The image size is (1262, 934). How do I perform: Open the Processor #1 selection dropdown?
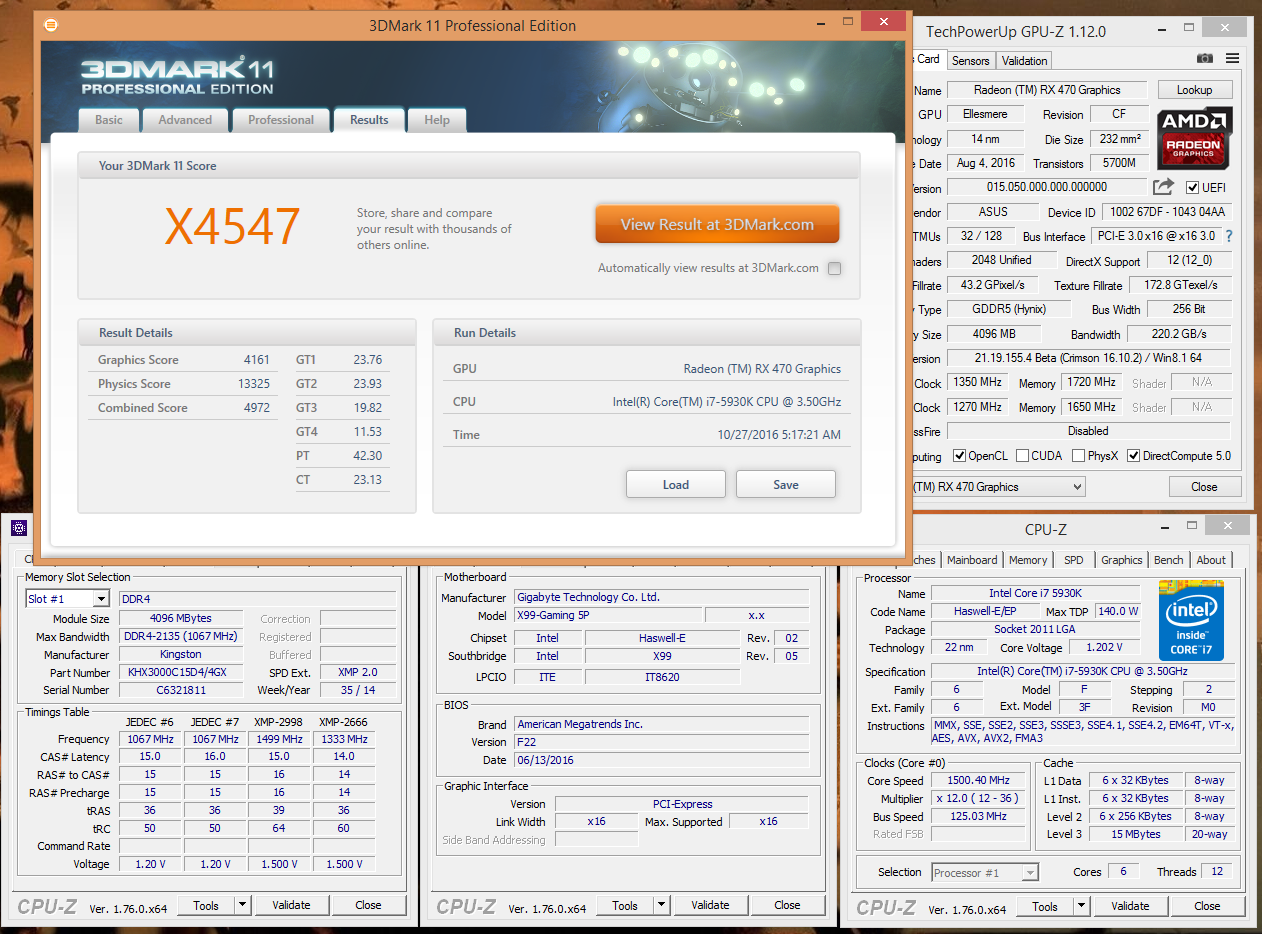click(985, 872)
